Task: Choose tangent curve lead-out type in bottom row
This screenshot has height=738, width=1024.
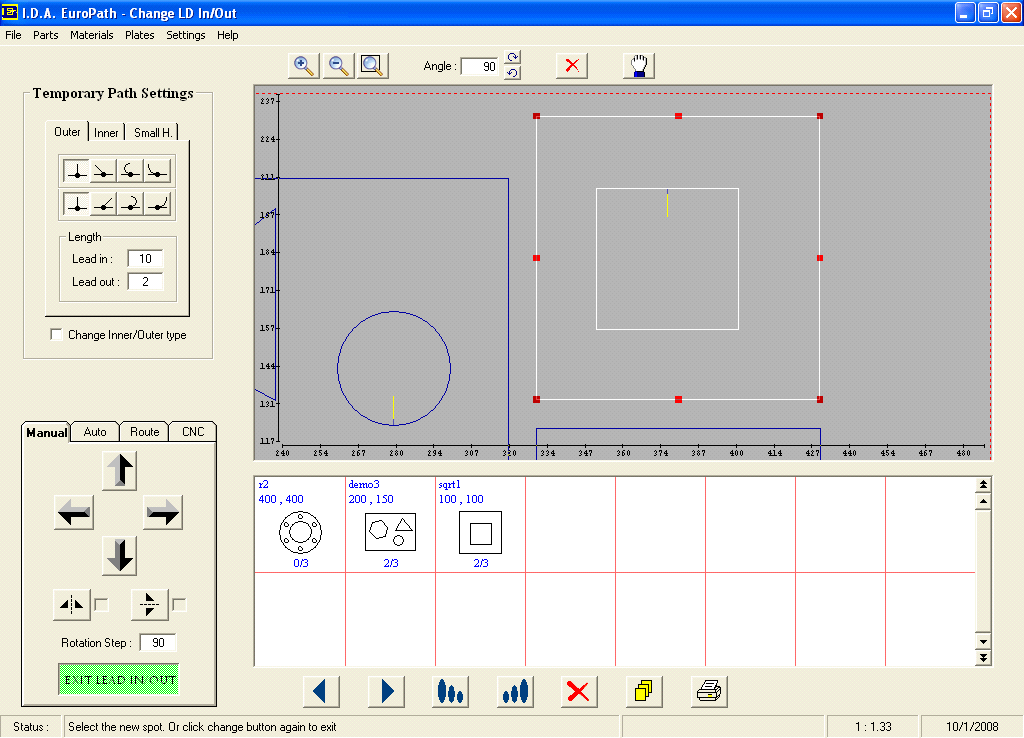Action: 157,204
